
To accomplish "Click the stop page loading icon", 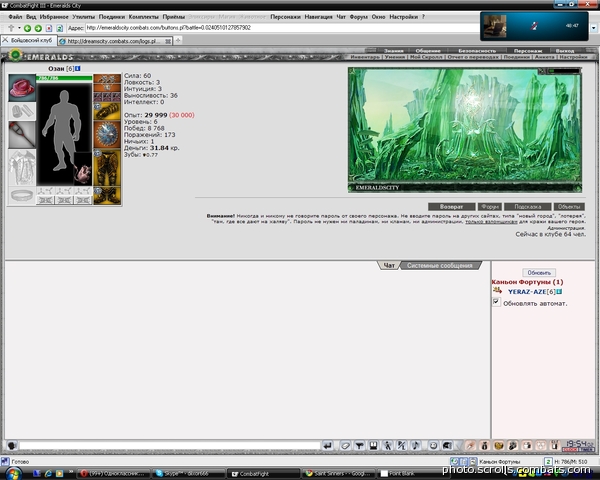I will [49, 28].
